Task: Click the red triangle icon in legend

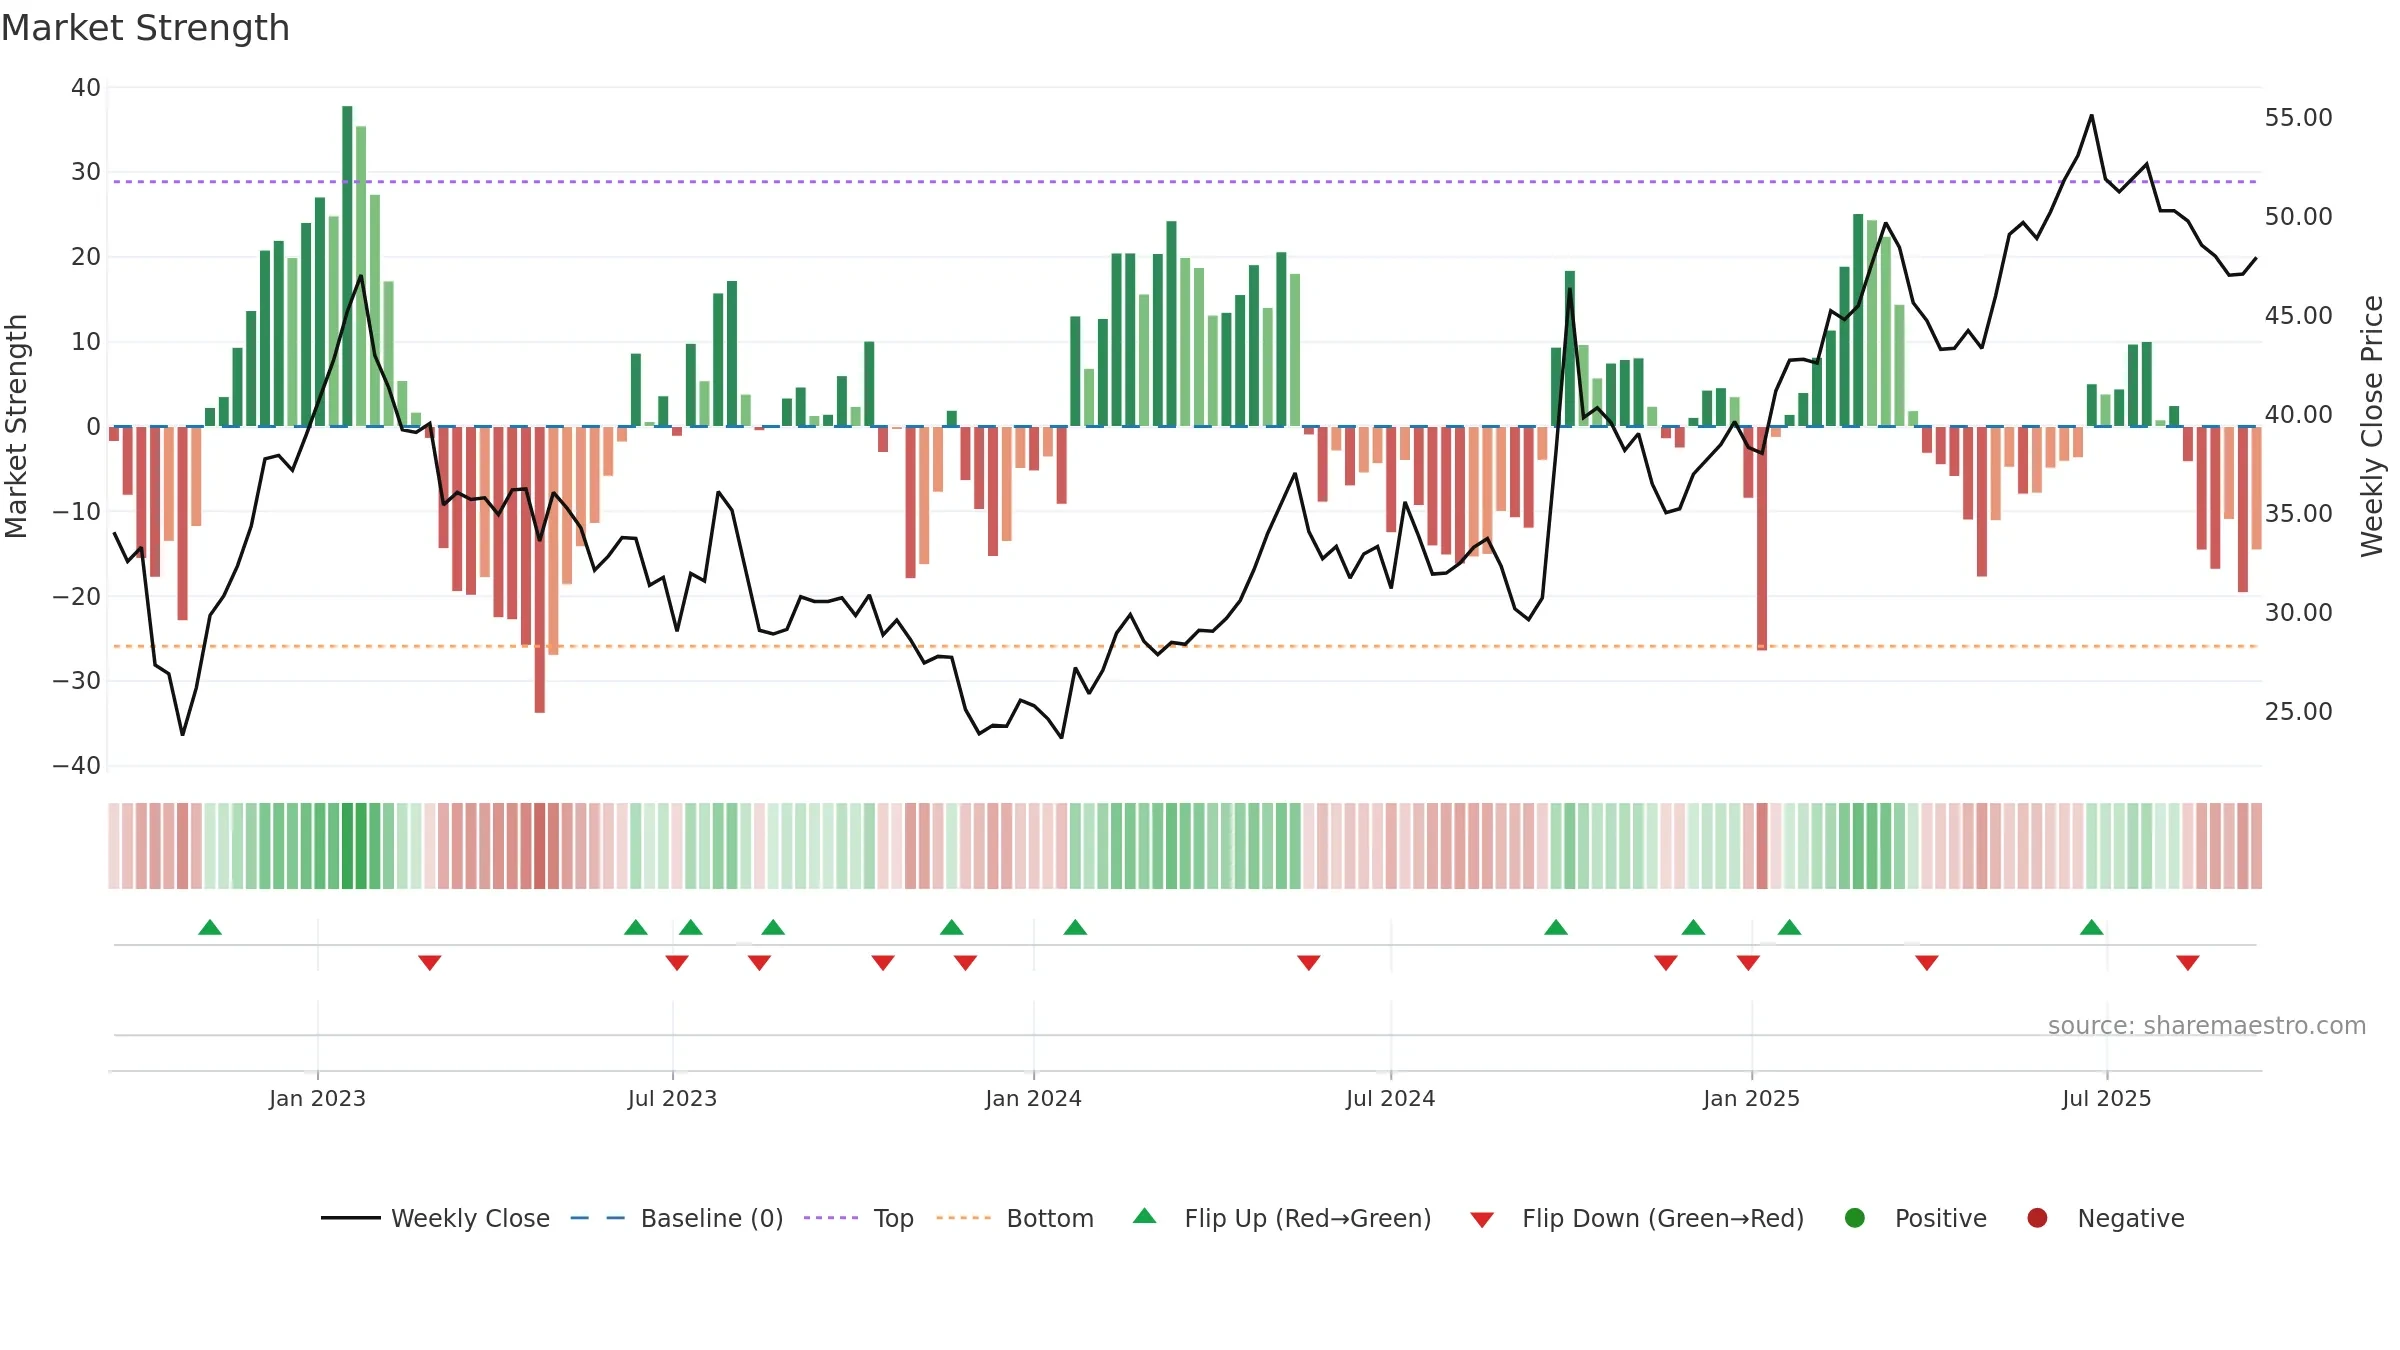Action: [1482, 1220]
